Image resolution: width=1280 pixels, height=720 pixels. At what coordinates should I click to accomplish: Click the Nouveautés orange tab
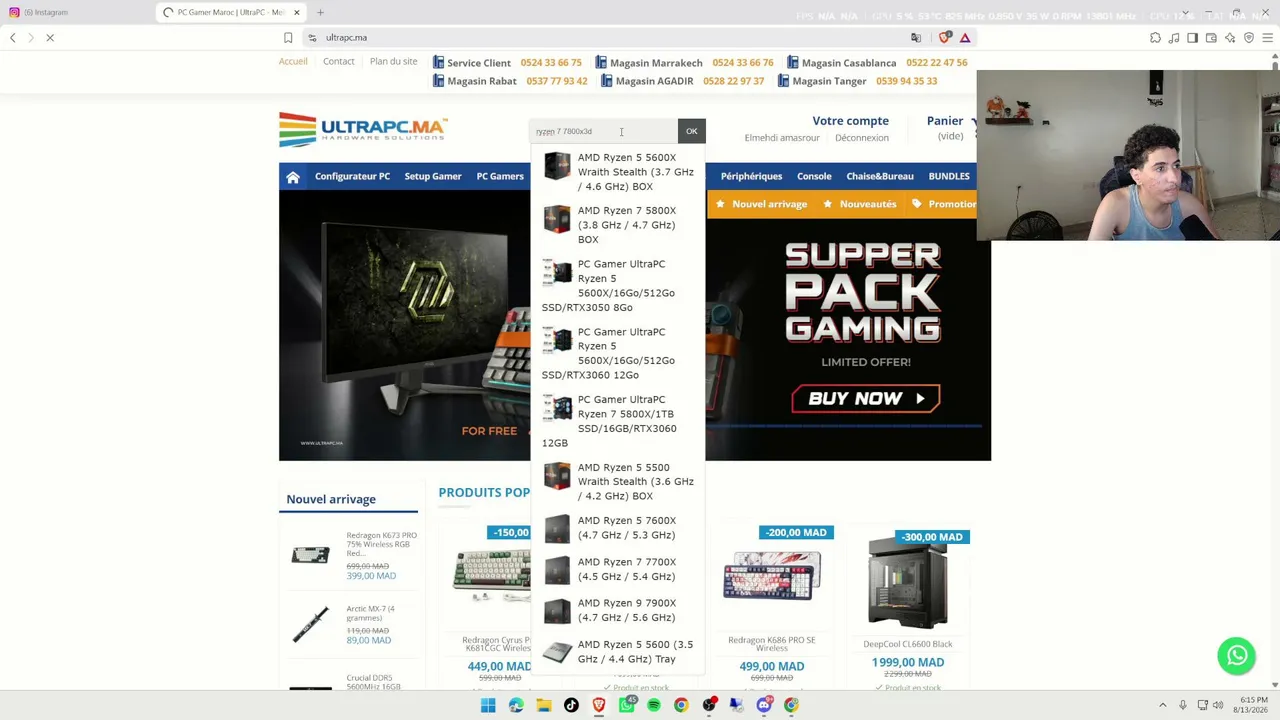tap(859, 204)
